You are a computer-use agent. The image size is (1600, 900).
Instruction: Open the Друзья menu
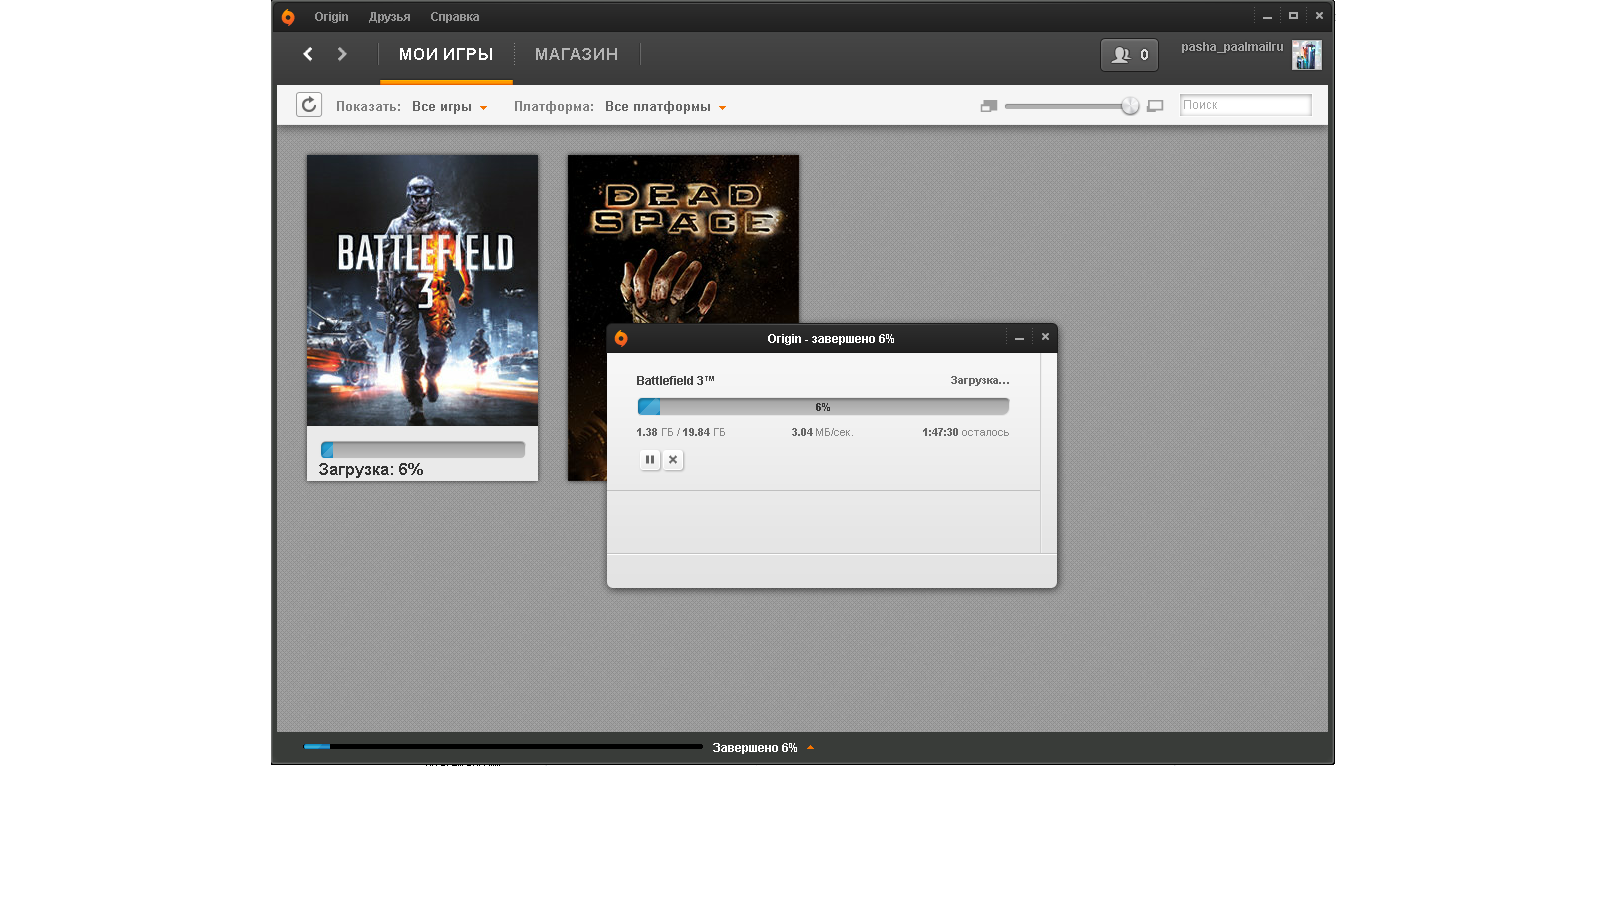(389, 17)
